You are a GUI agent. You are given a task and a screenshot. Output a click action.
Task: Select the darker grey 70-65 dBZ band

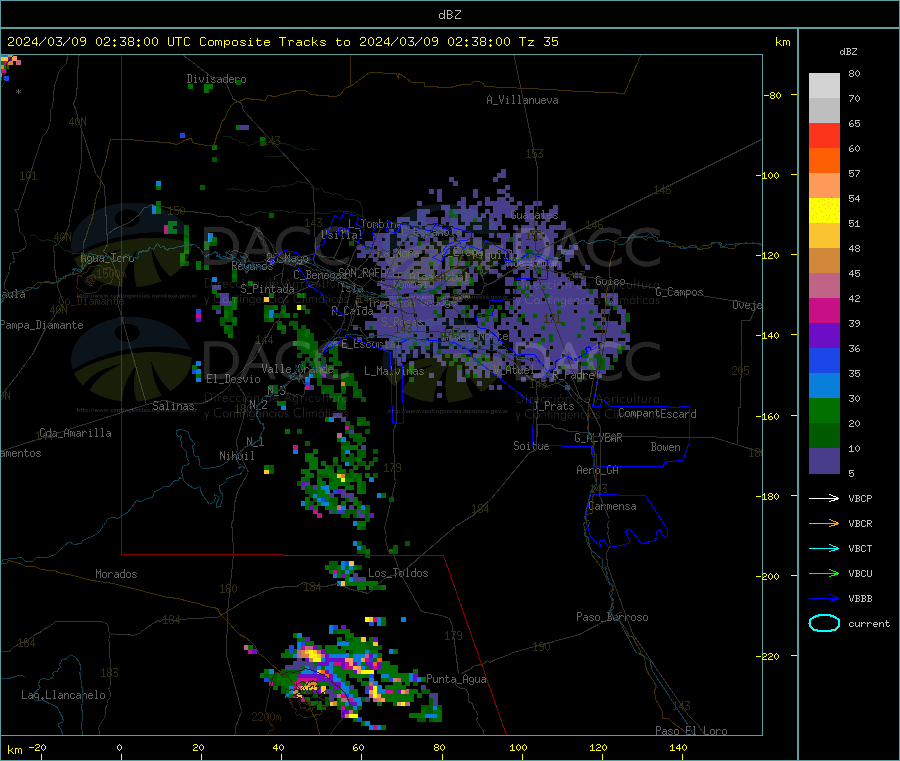824,111
